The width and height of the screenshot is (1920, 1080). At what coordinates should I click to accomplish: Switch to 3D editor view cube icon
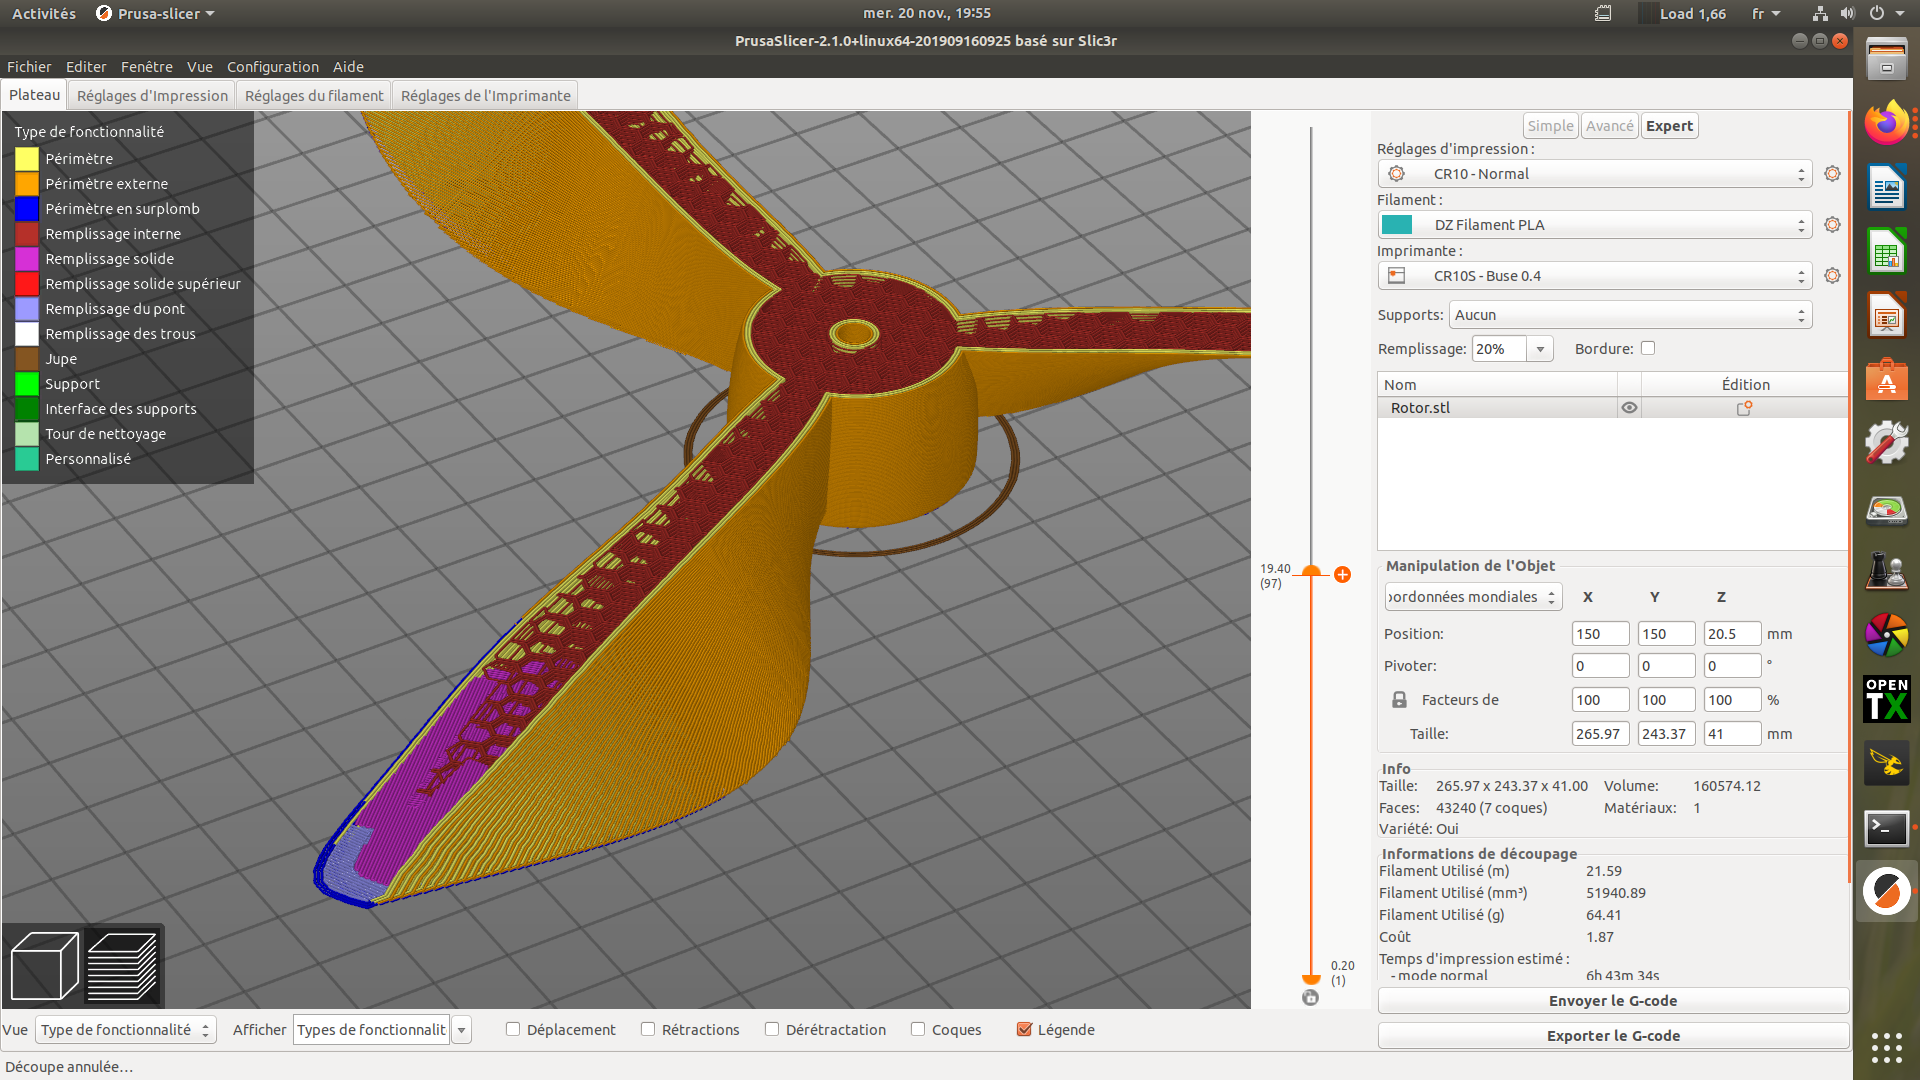44,965
